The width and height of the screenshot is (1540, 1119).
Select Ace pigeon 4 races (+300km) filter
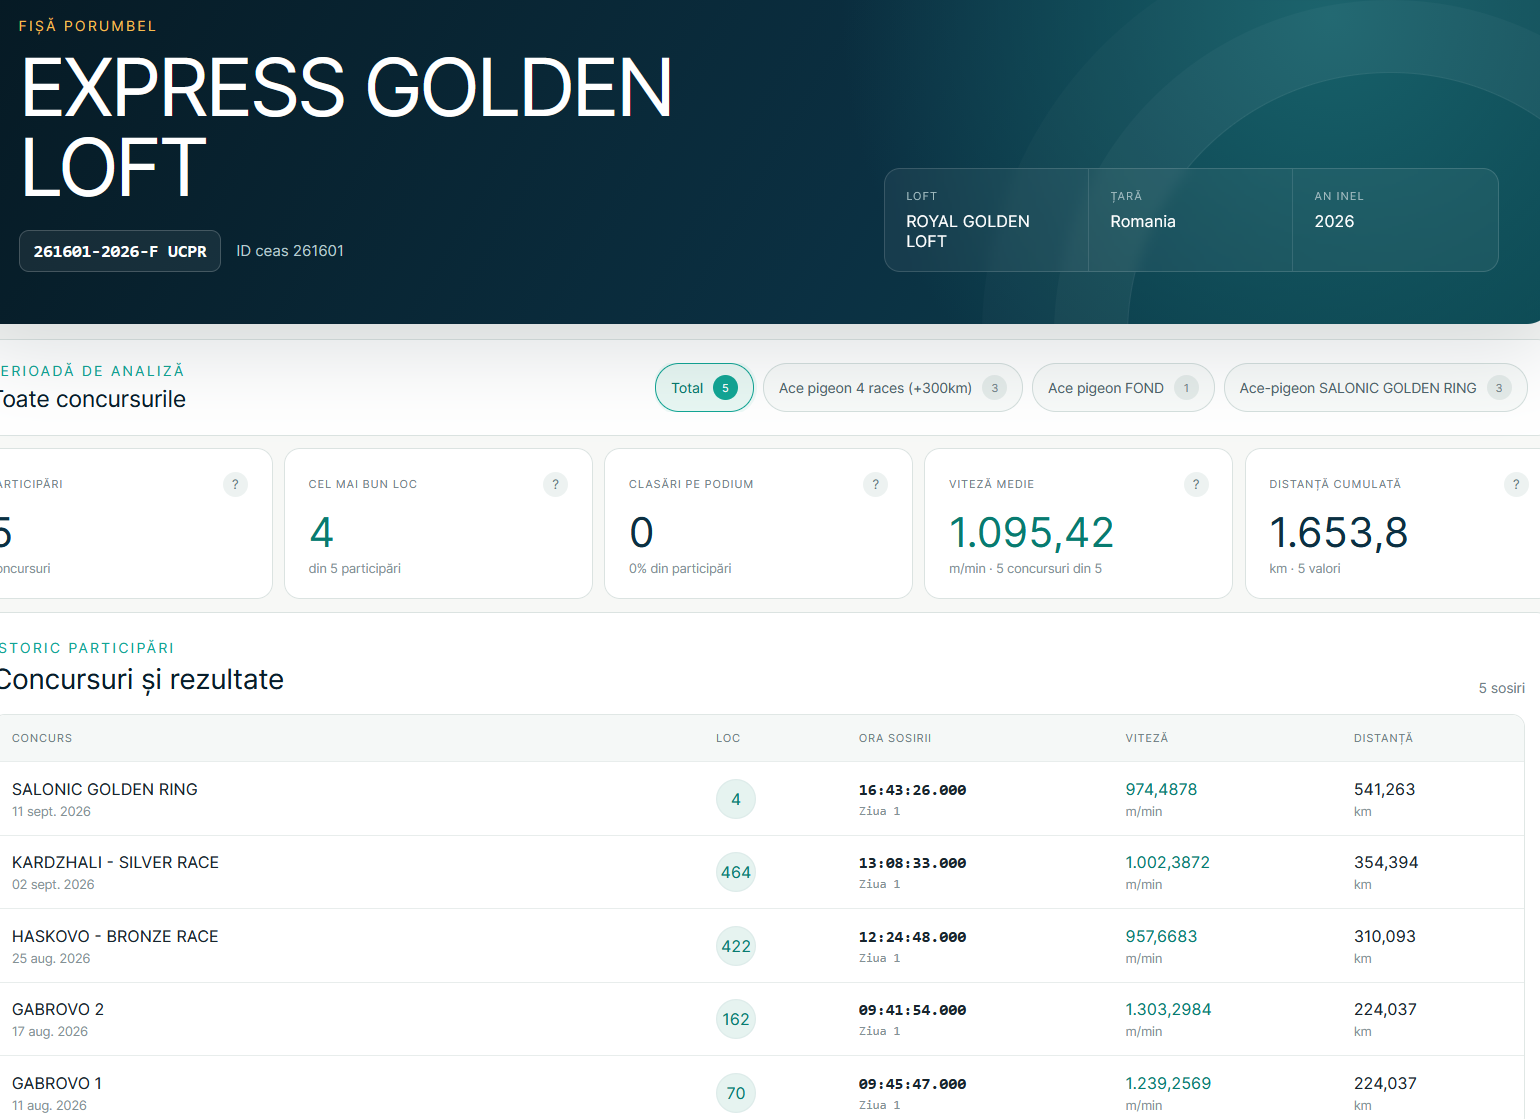click(892, 388)
